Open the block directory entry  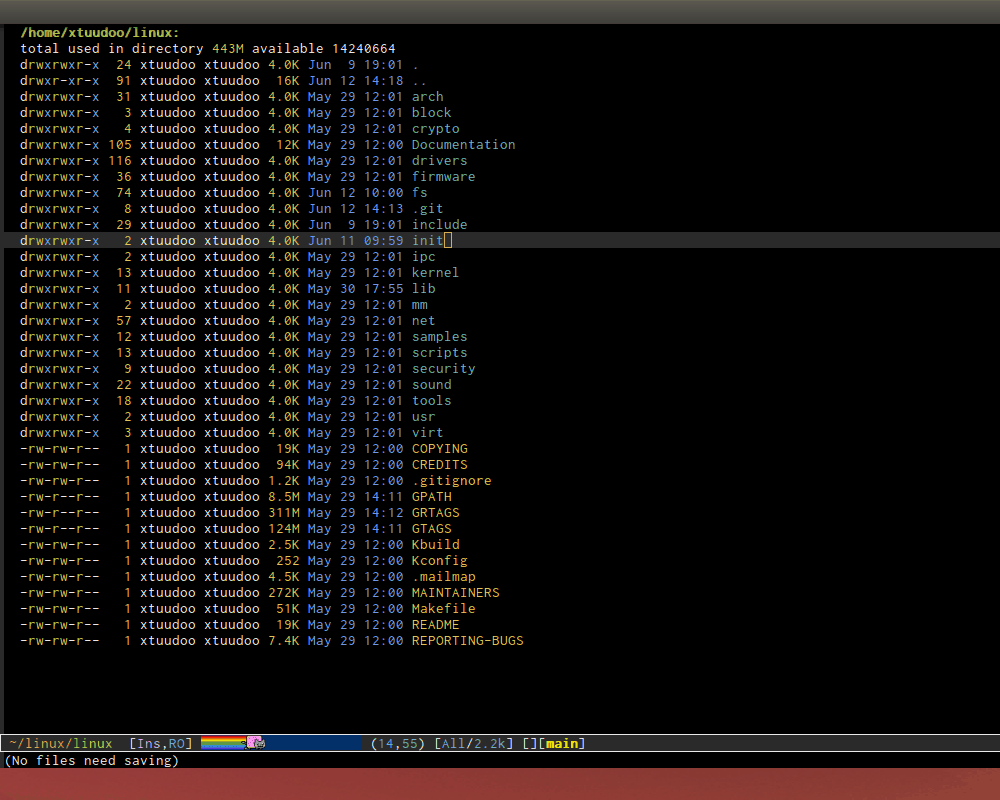(x=431, y=113)
